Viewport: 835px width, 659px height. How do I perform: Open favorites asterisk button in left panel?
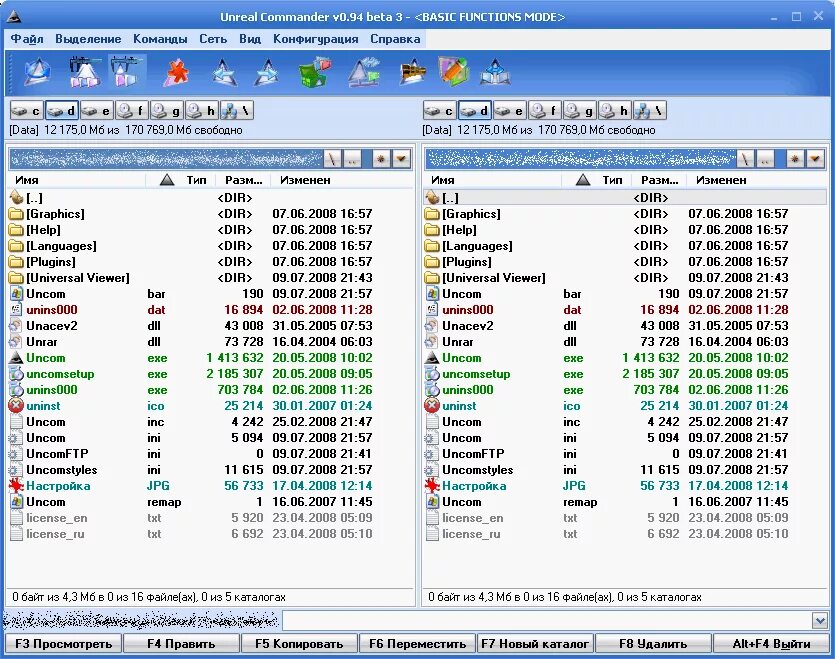pyautogui.click(x=381, y=159)
